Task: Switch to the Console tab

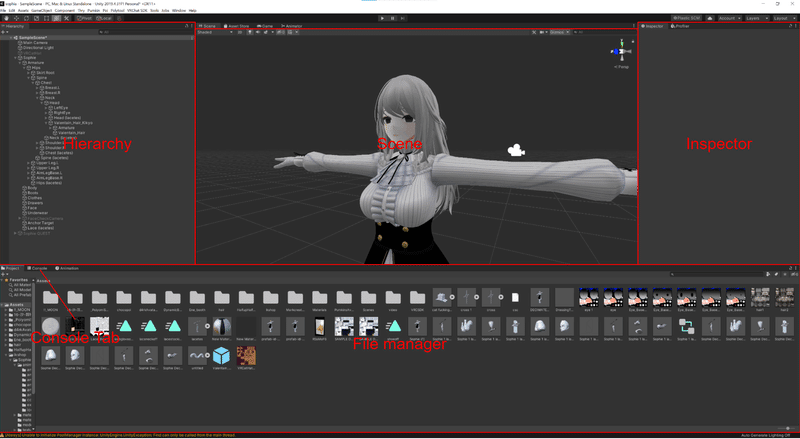Action: [37, 268]
